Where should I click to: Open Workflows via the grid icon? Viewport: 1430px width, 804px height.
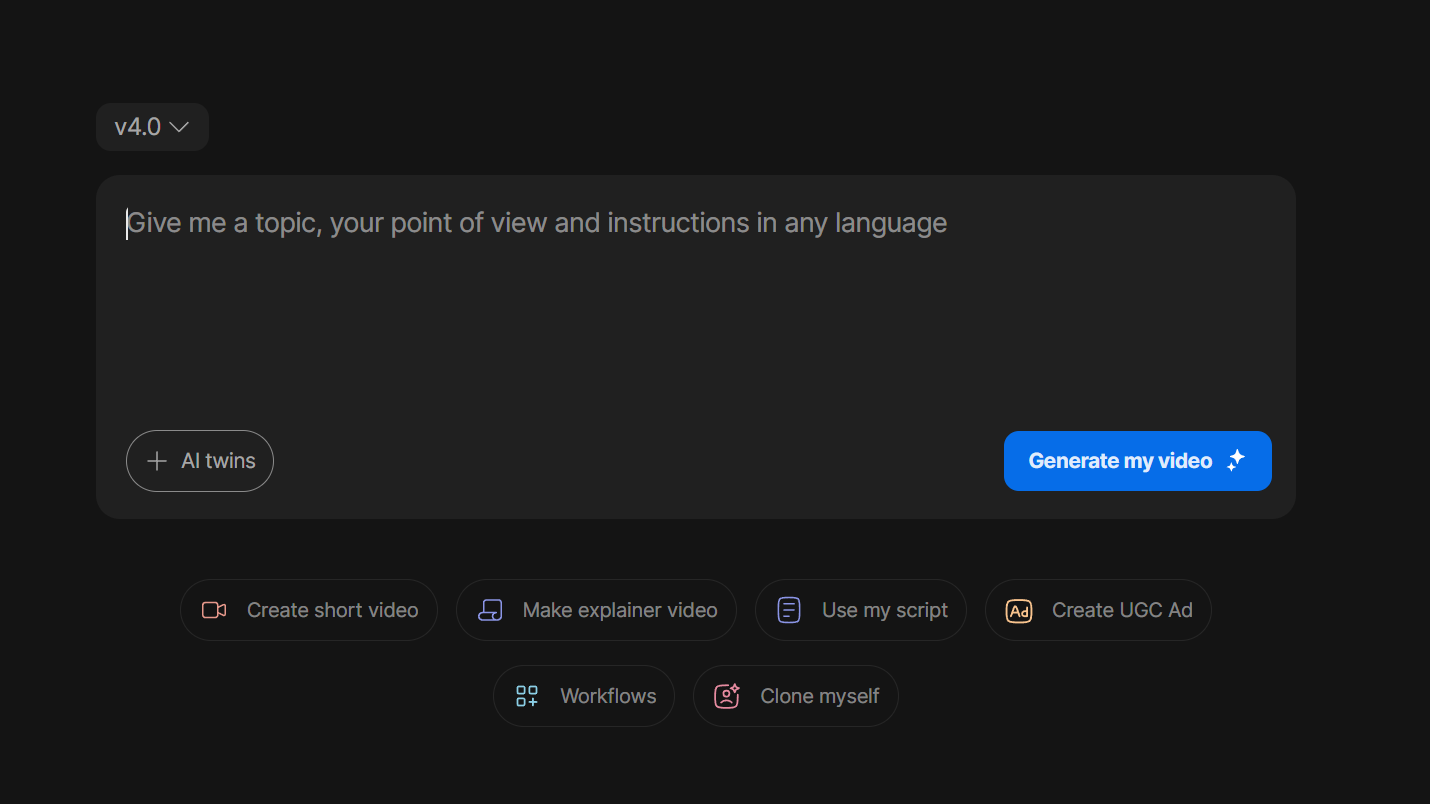coord(527,696)
